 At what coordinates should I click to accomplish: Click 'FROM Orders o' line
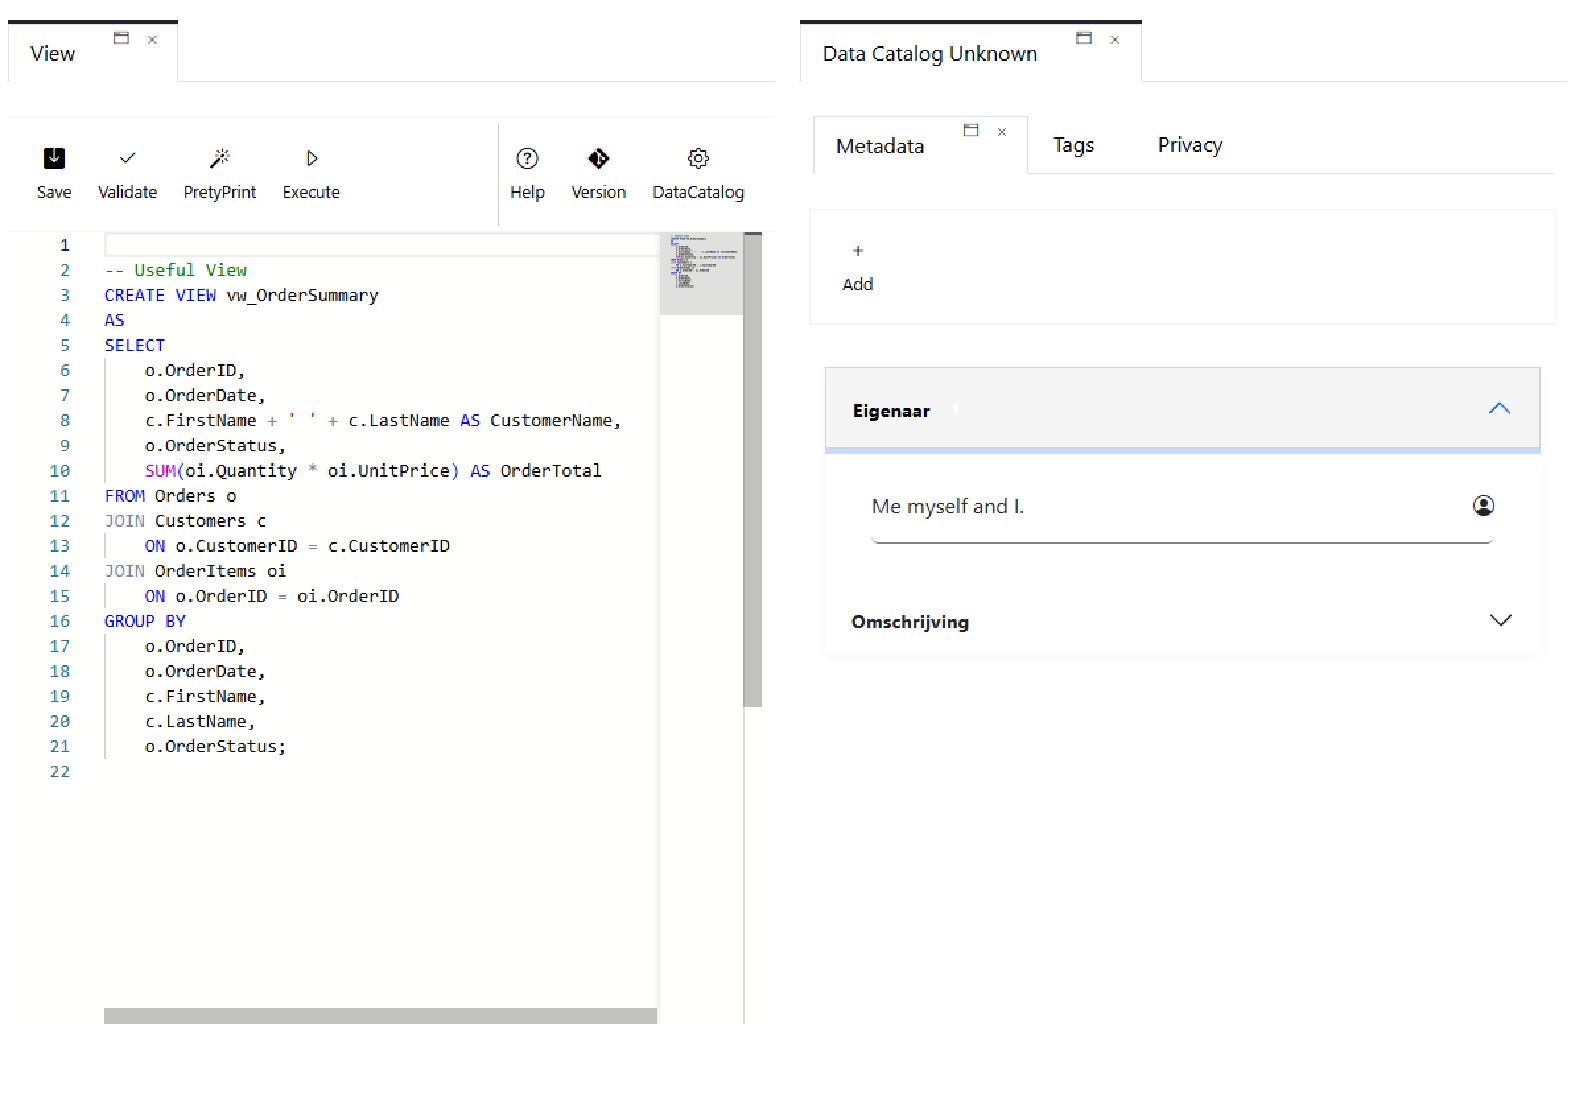[x=170, y=496]
